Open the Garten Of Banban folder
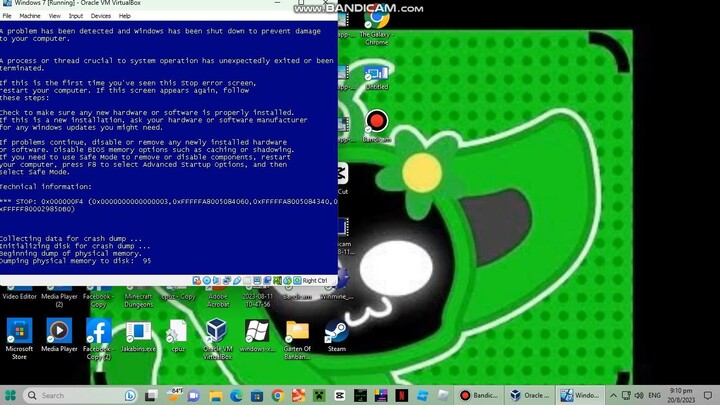 click(x=297, y=334)
